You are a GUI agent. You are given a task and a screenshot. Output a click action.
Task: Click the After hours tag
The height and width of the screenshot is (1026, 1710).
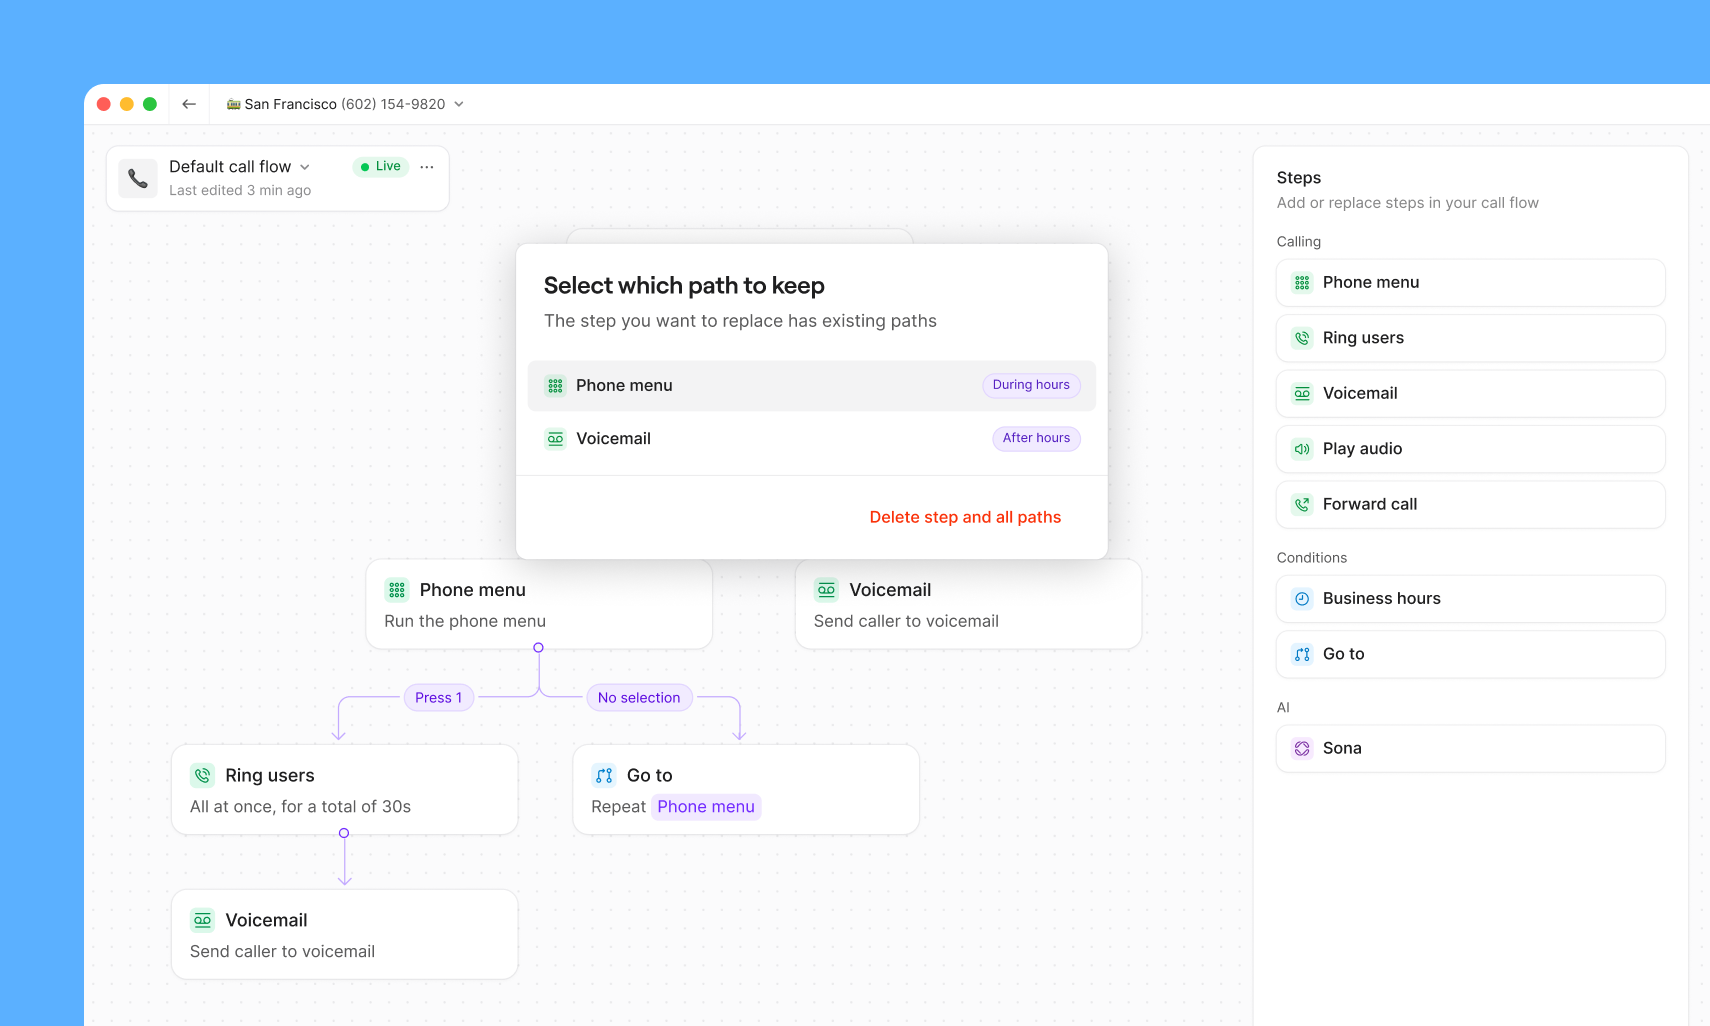tap(1036, 438)
